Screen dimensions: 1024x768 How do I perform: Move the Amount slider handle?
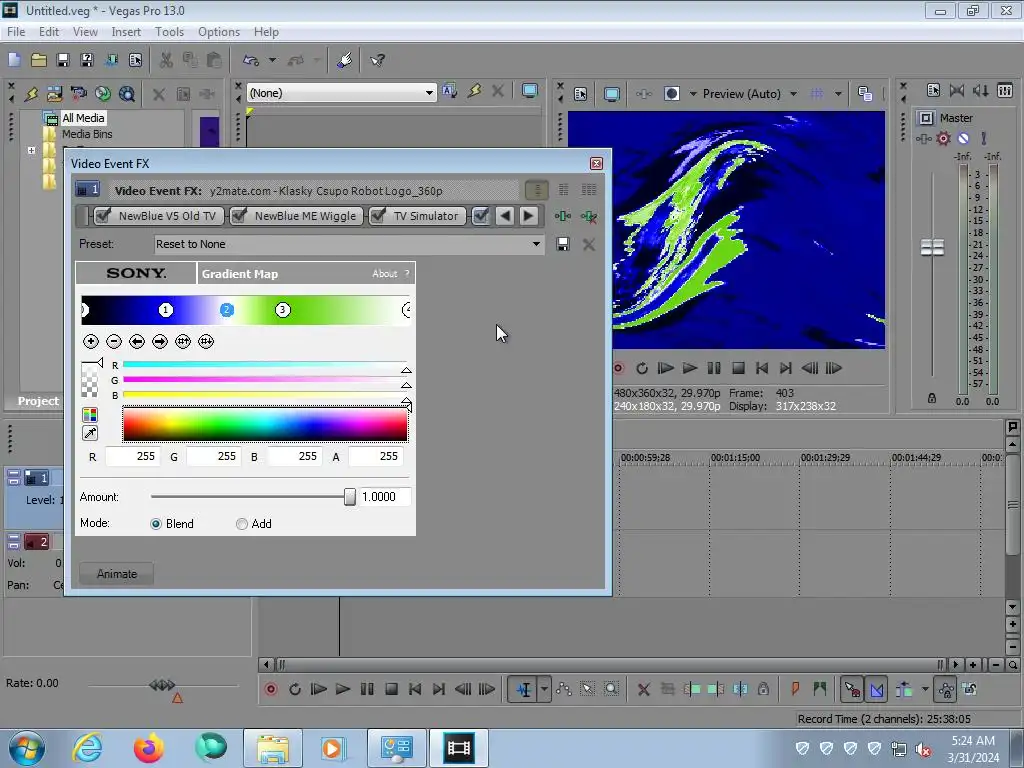click(349, 497)
